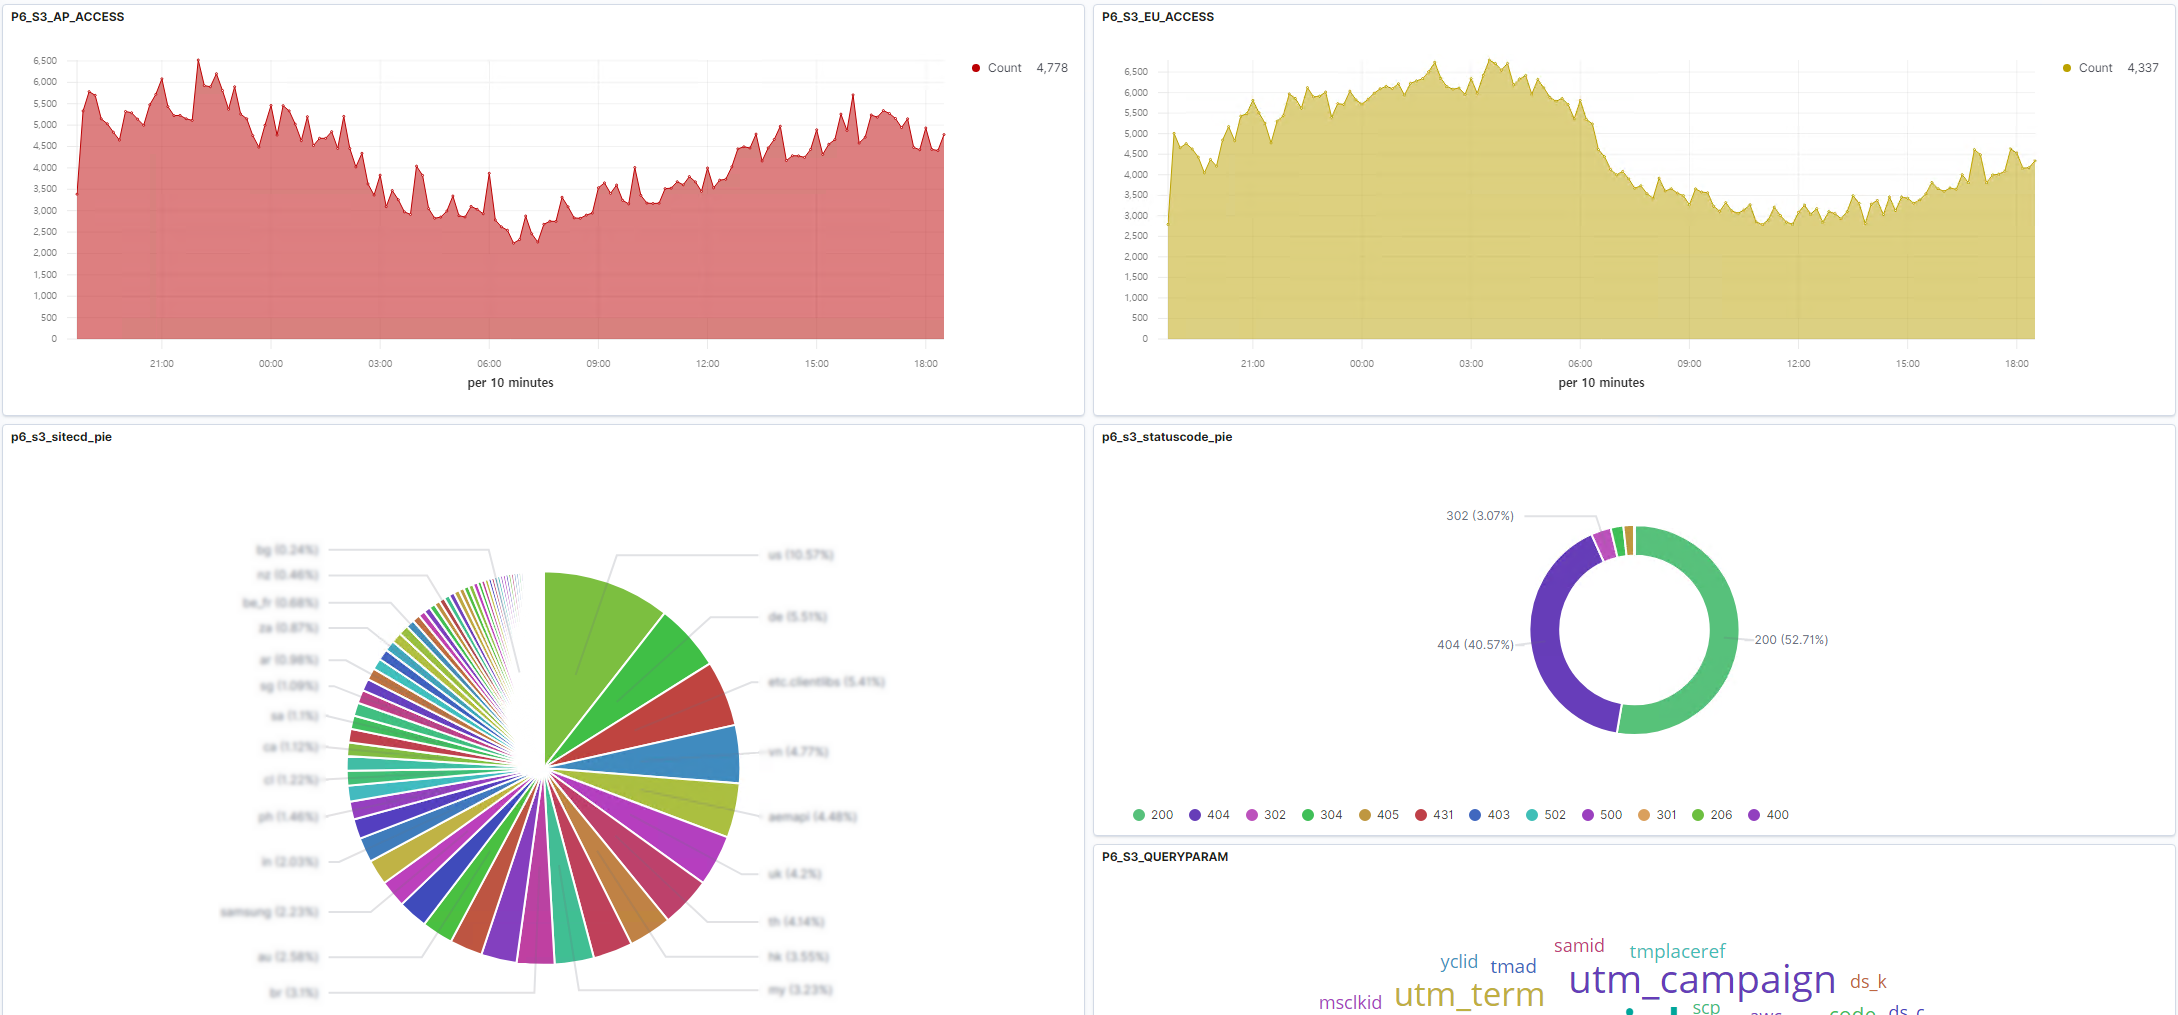Click the 'vn (4.77%)' pie label
Screen dimensions: 2178x1015
click(x=798, y=752)
